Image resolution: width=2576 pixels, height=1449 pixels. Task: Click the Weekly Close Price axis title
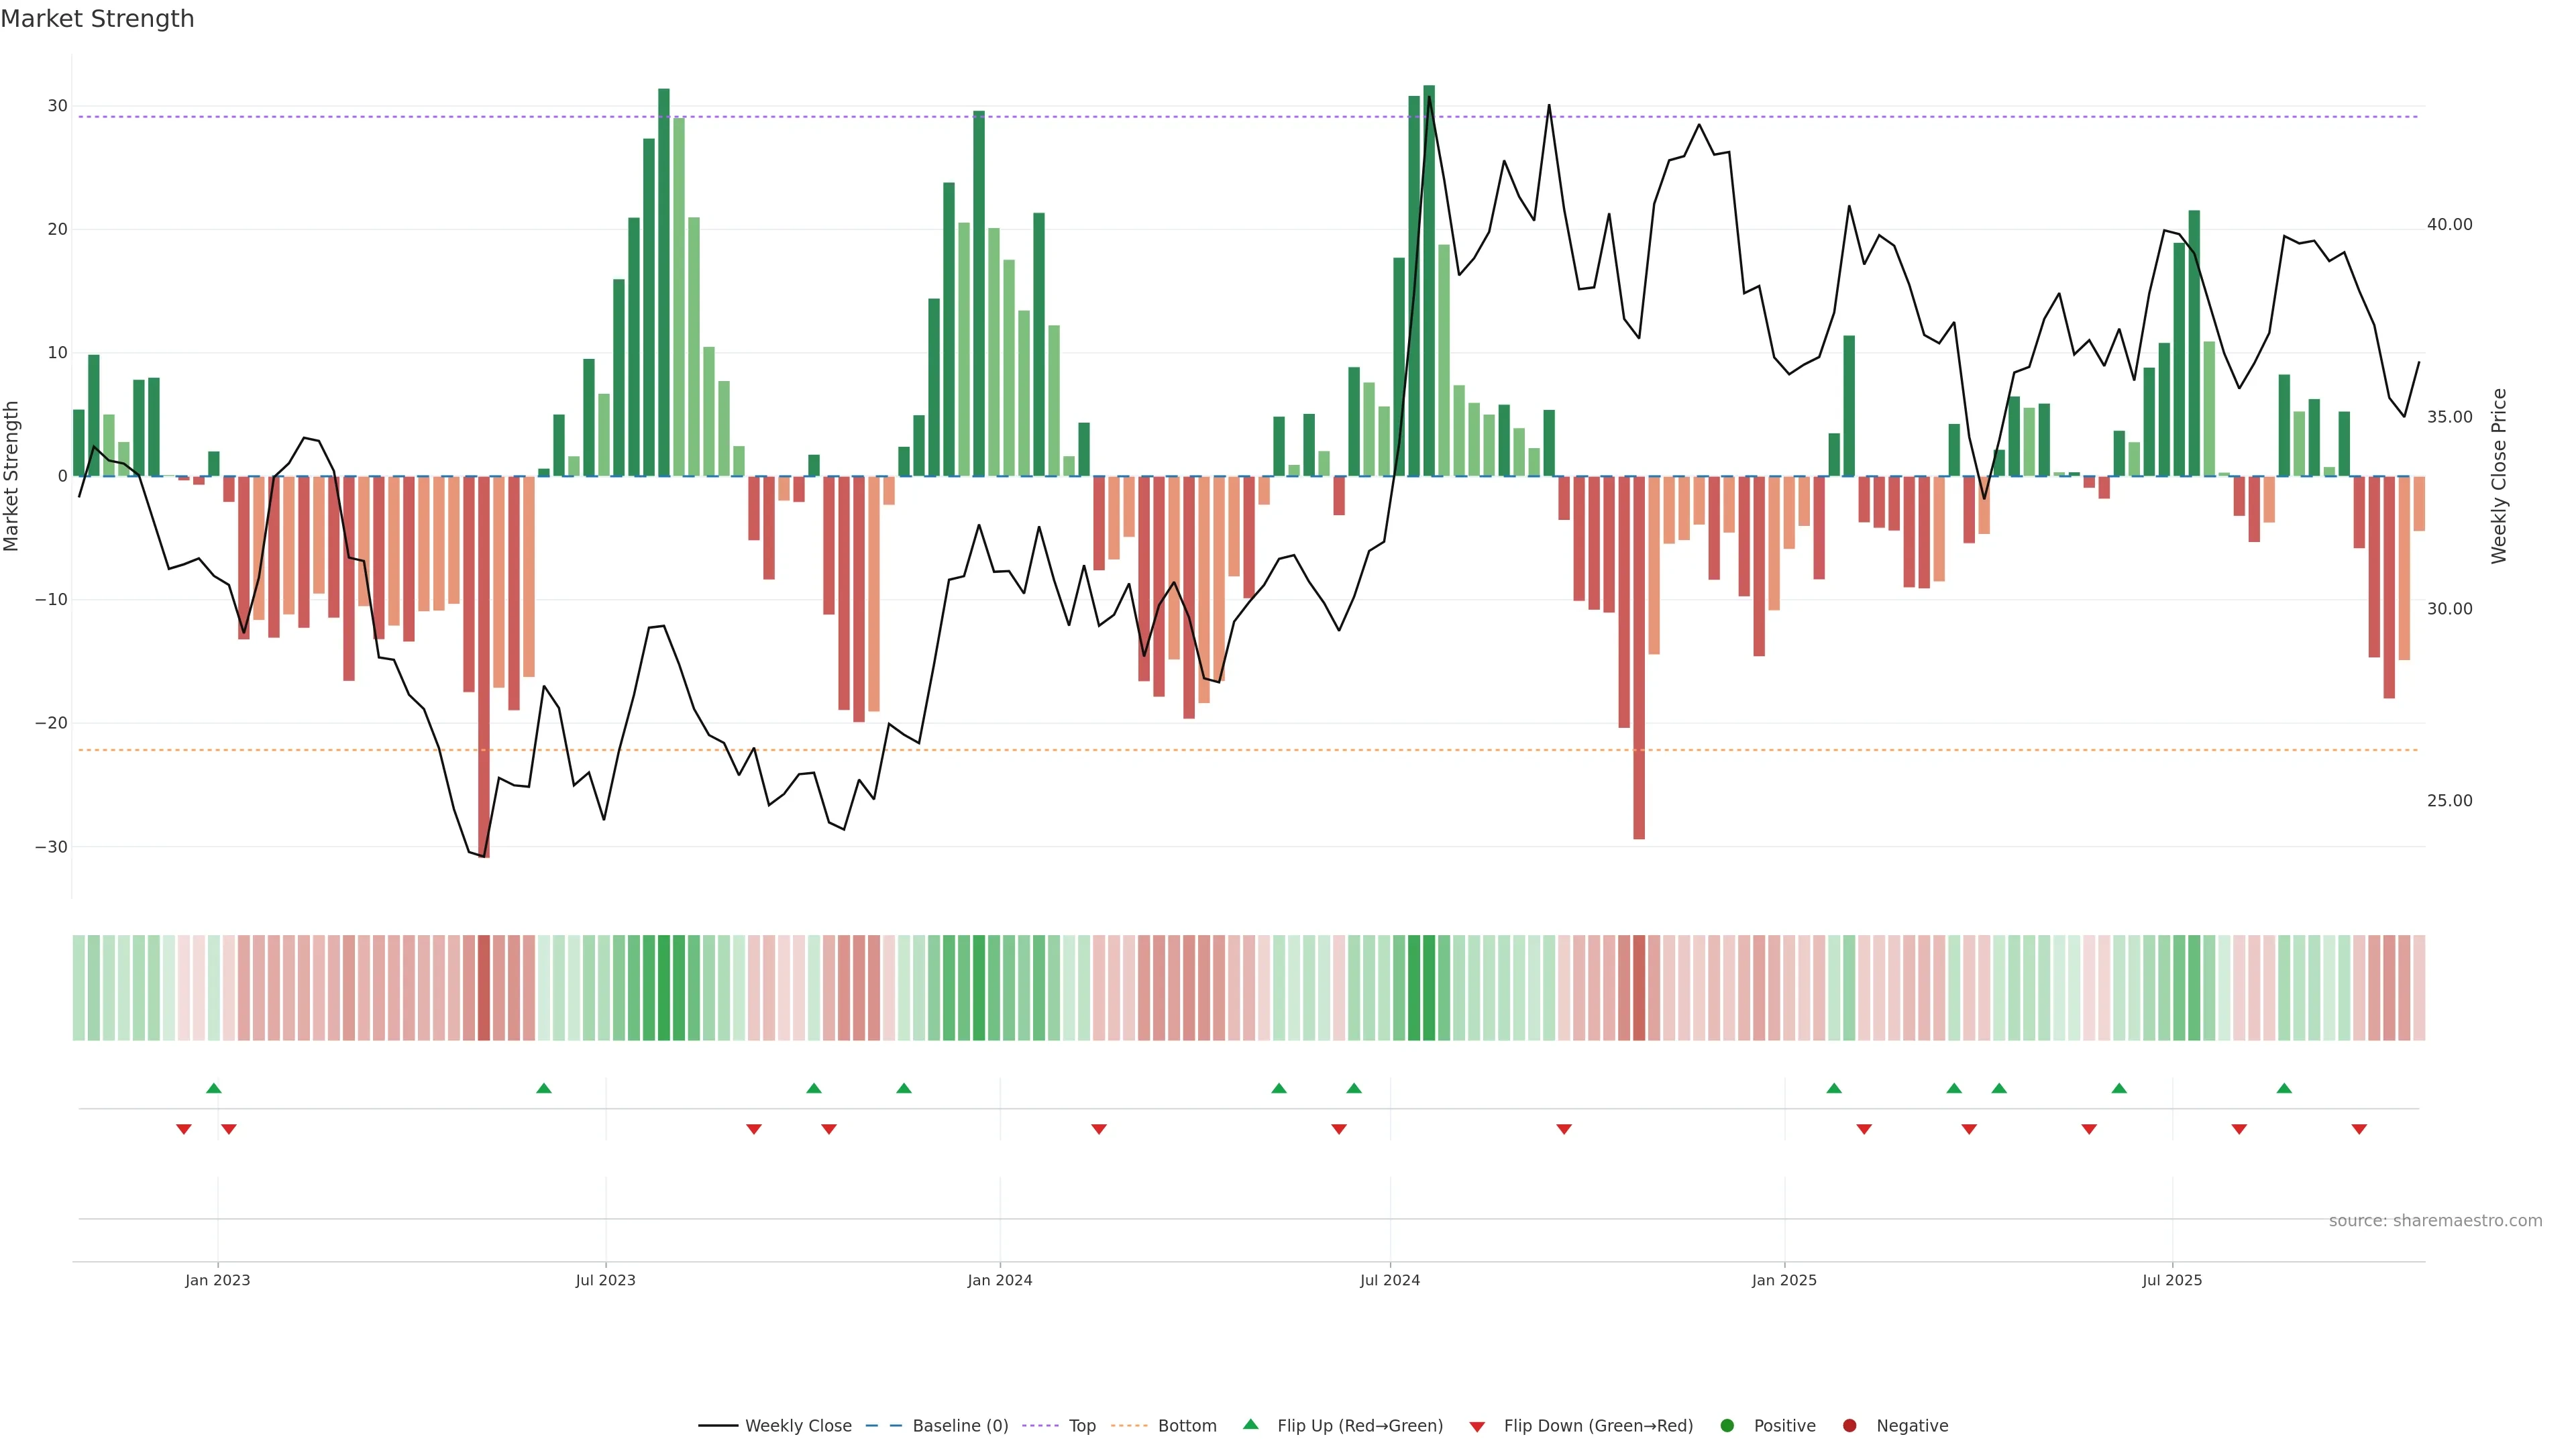2498,476
